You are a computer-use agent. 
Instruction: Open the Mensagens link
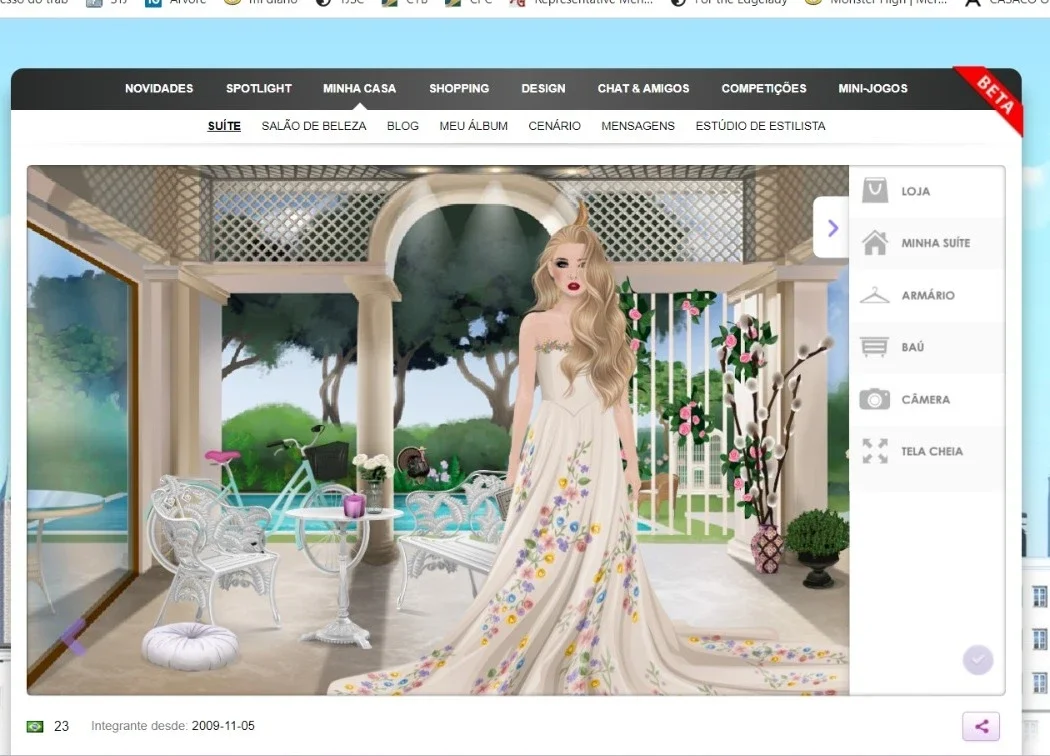click(638, 126)
